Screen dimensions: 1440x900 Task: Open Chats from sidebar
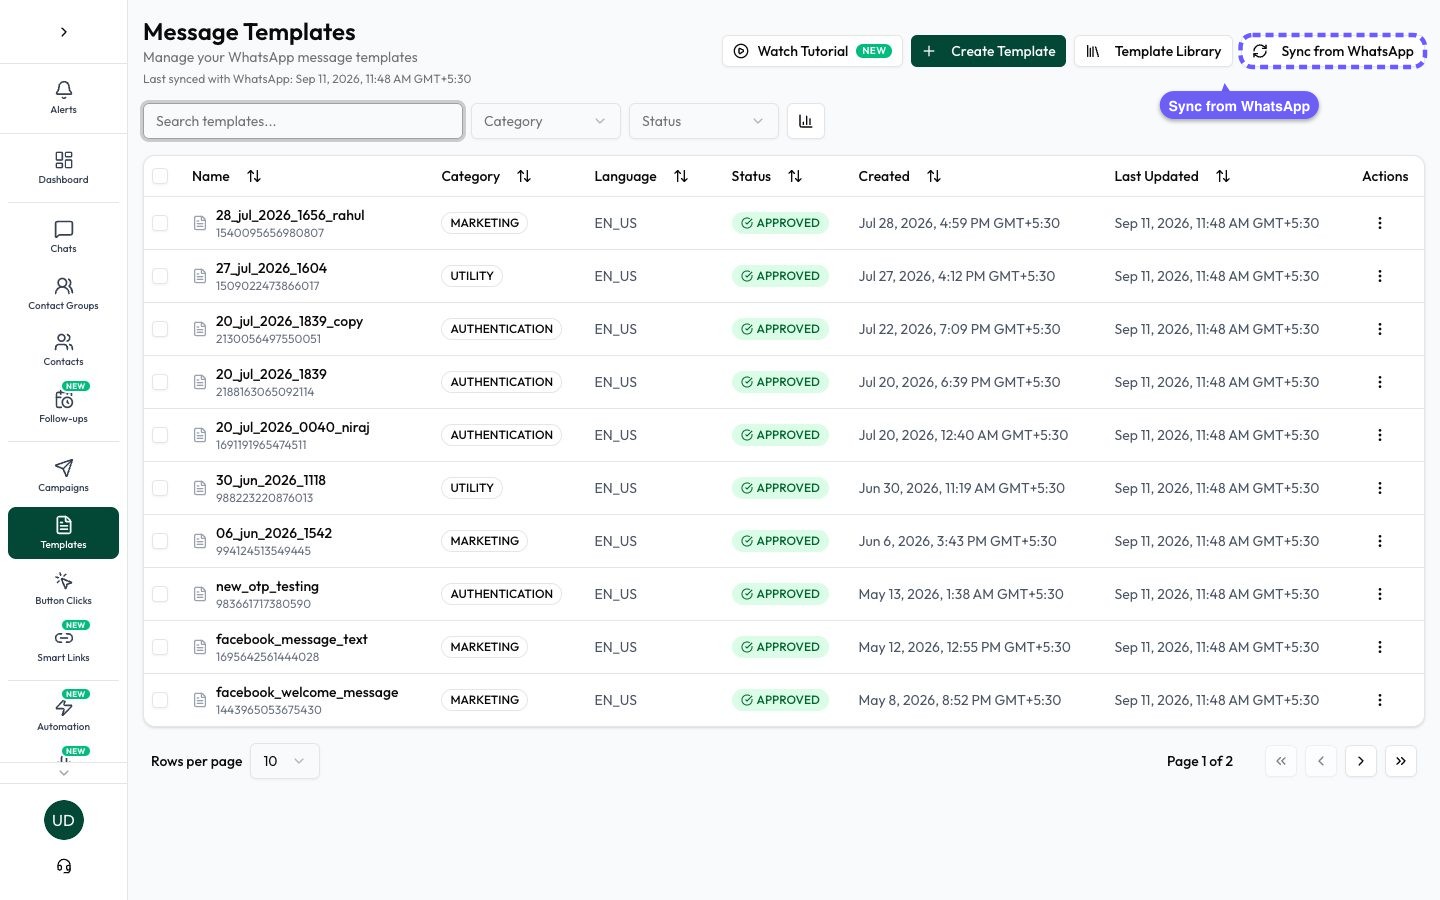pyautogui.click(x=64, y=236)
